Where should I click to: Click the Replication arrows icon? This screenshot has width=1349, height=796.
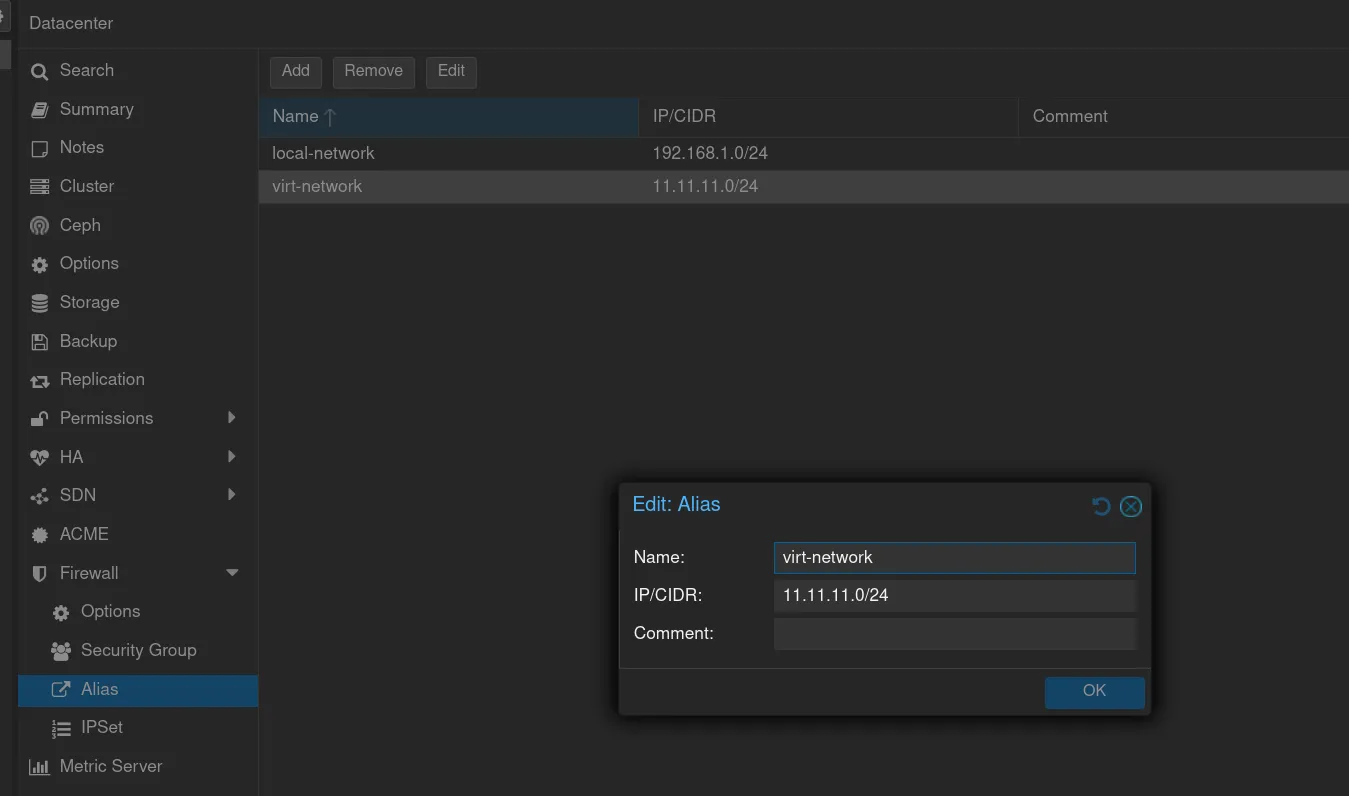[x=39, y=381]
